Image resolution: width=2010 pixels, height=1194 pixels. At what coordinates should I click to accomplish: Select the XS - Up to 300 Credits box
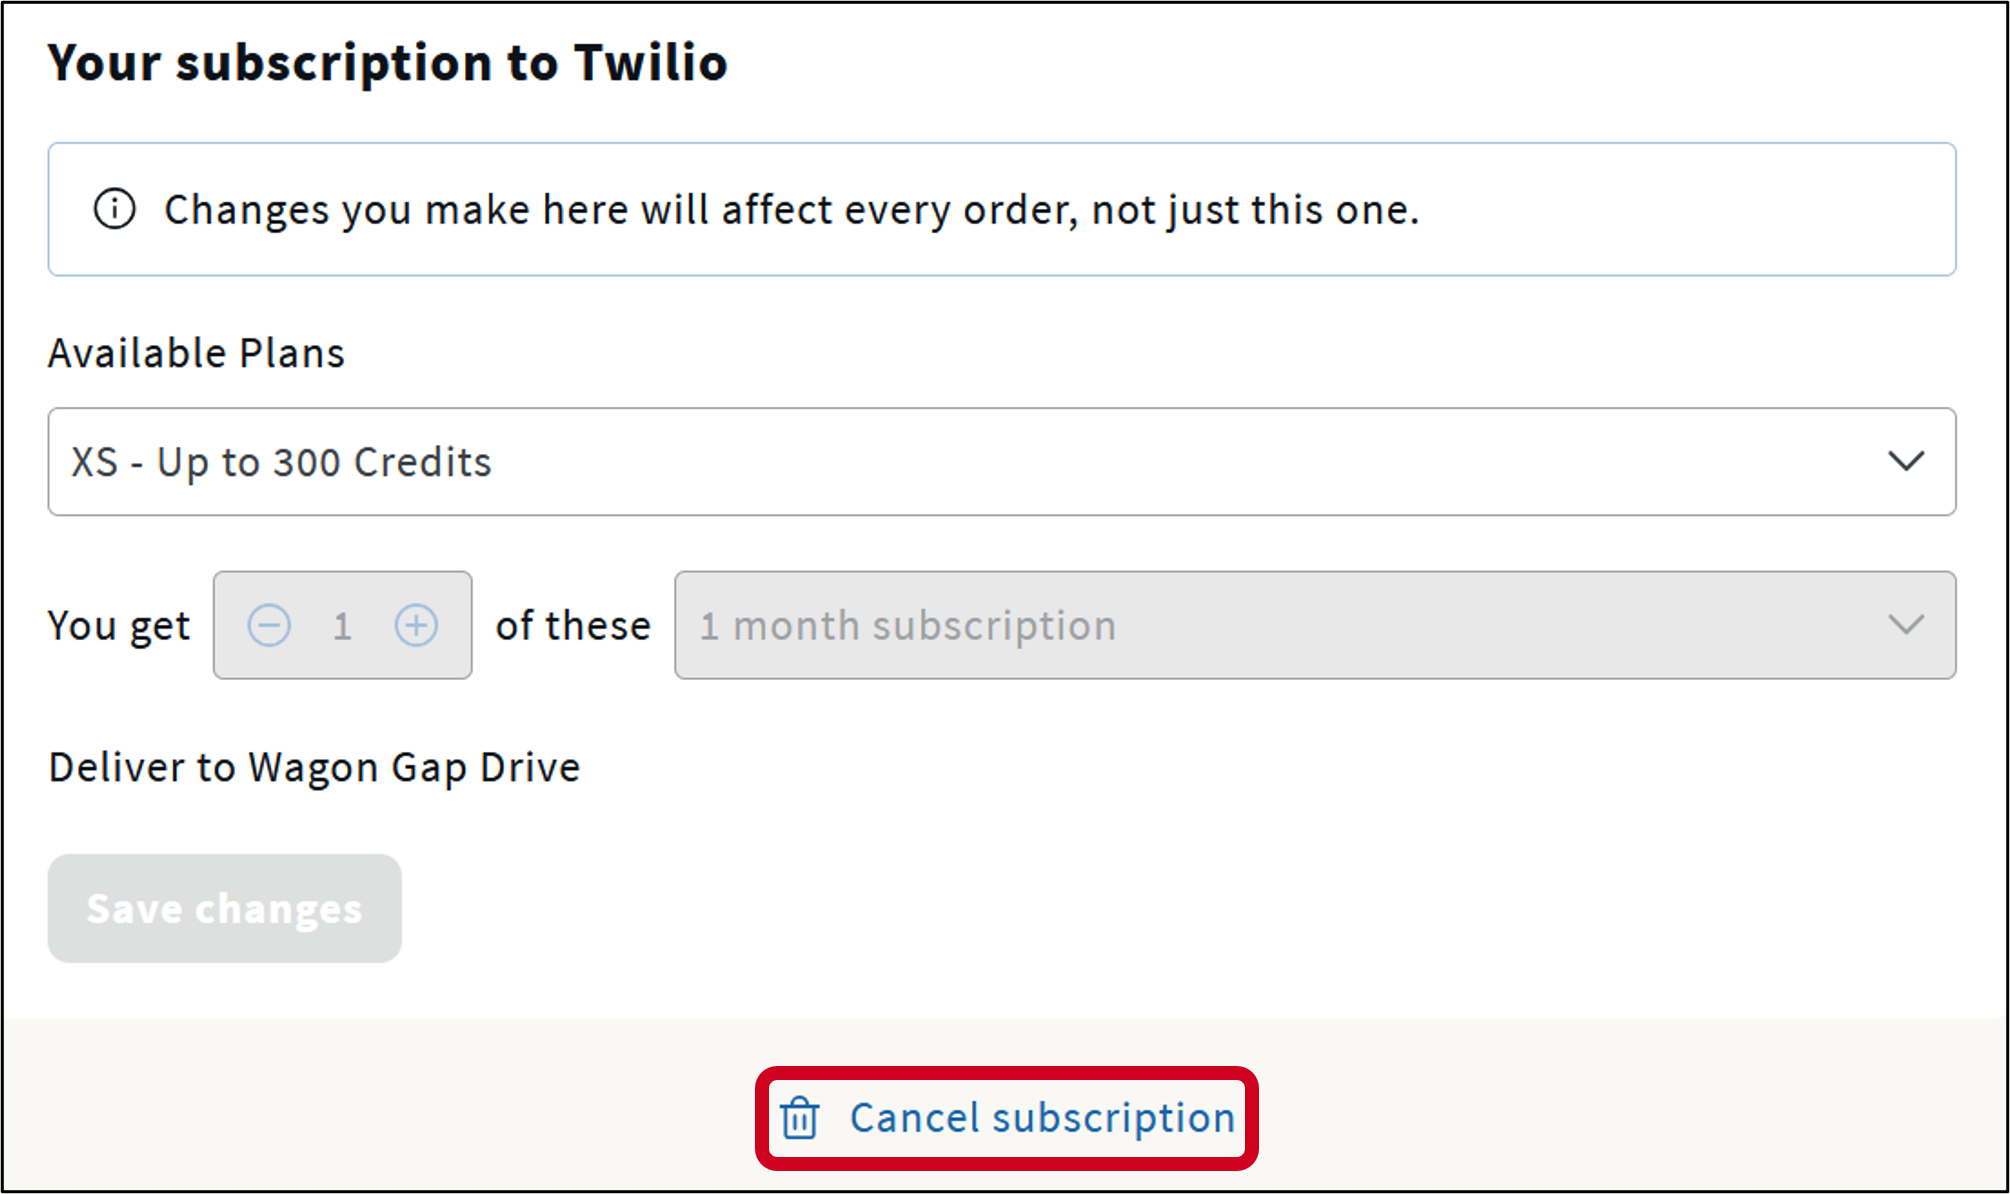(900, 461)
